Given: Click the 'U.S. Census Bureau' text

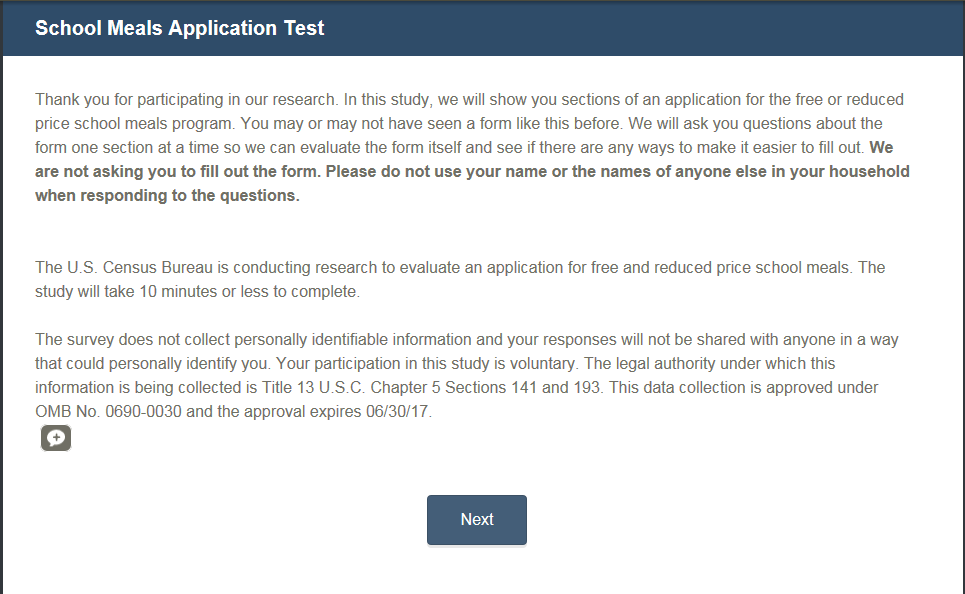Looking at the screenshot, I should point(132,268).
